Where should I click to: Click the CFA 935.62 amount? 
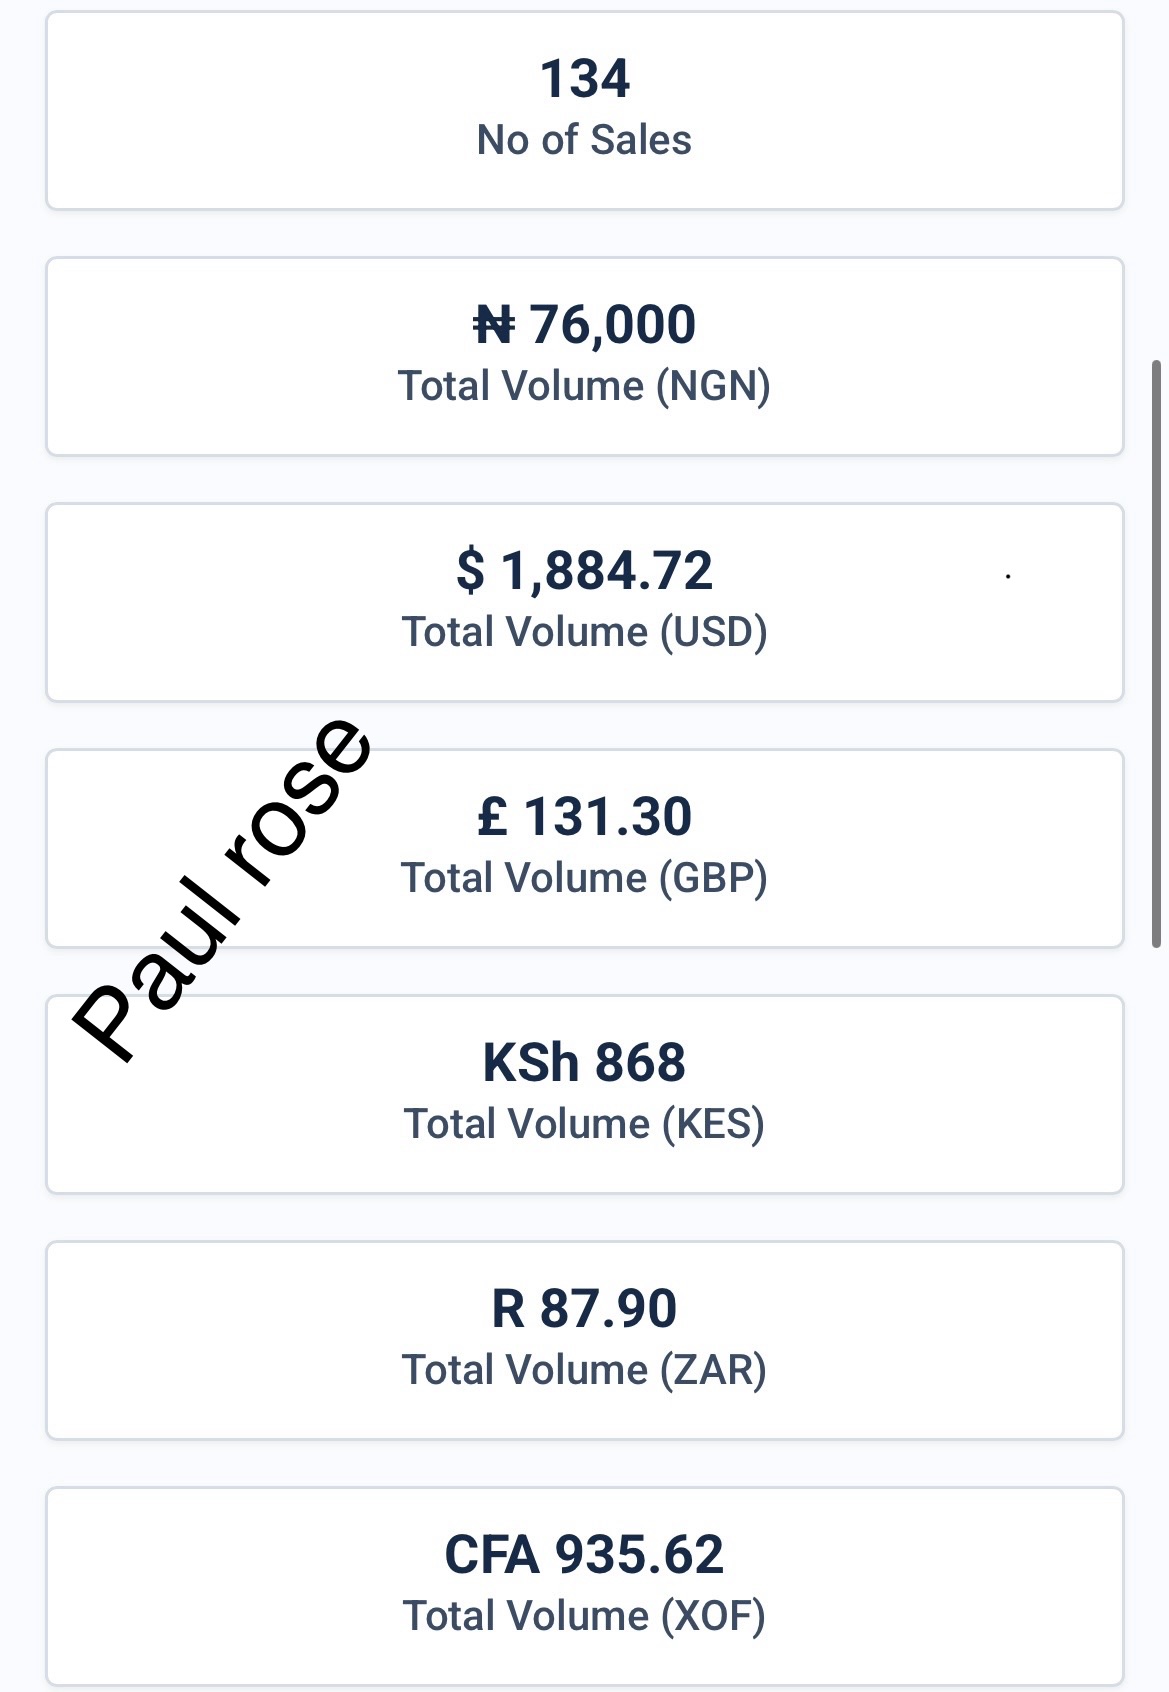point(585,1554)
